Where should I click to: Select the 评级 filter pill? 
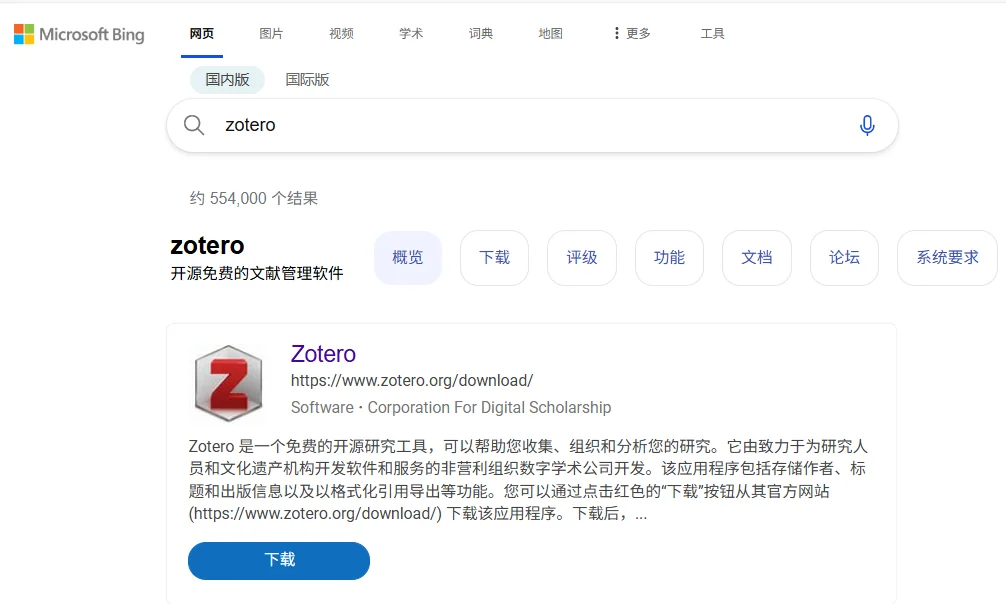point(581,257)
